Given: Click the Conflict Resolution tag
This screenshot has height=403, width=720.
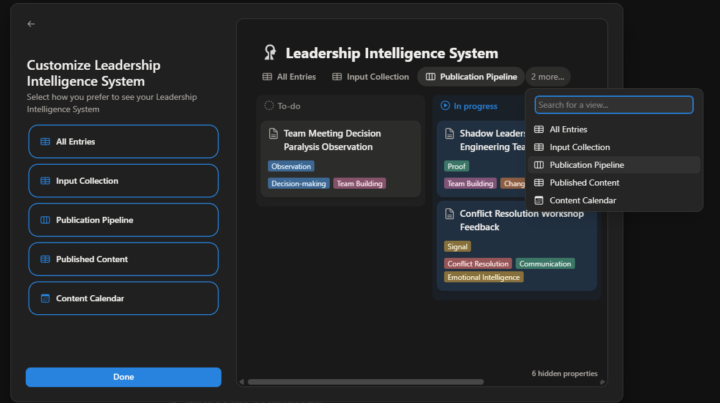Looking at the screenshot, I should coord(478,264).
